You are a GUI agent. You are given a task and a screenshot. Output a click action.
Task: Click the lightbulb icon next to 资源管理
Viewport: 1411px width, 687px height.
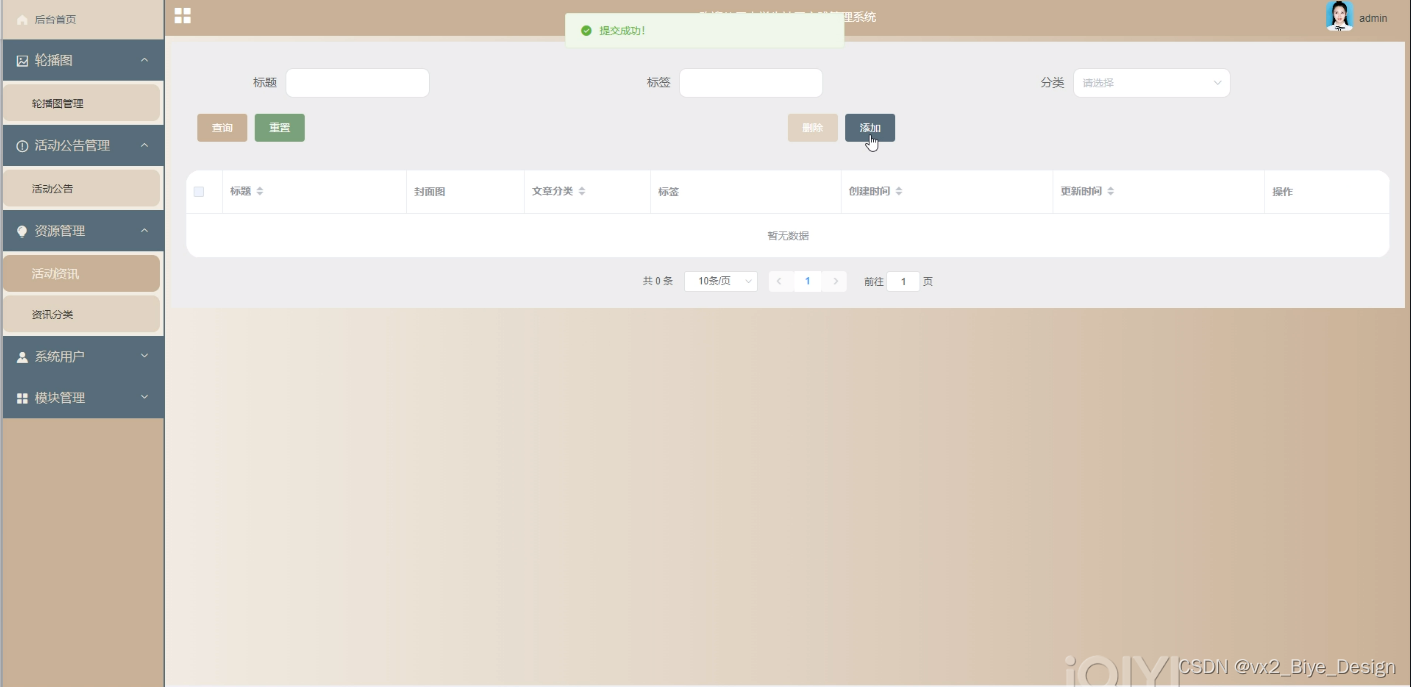pos(22,231)
